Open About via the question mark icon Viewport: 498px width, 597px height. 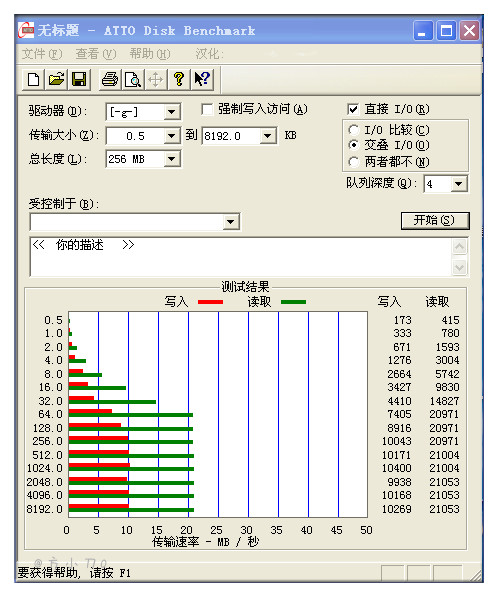pos(179,80)
